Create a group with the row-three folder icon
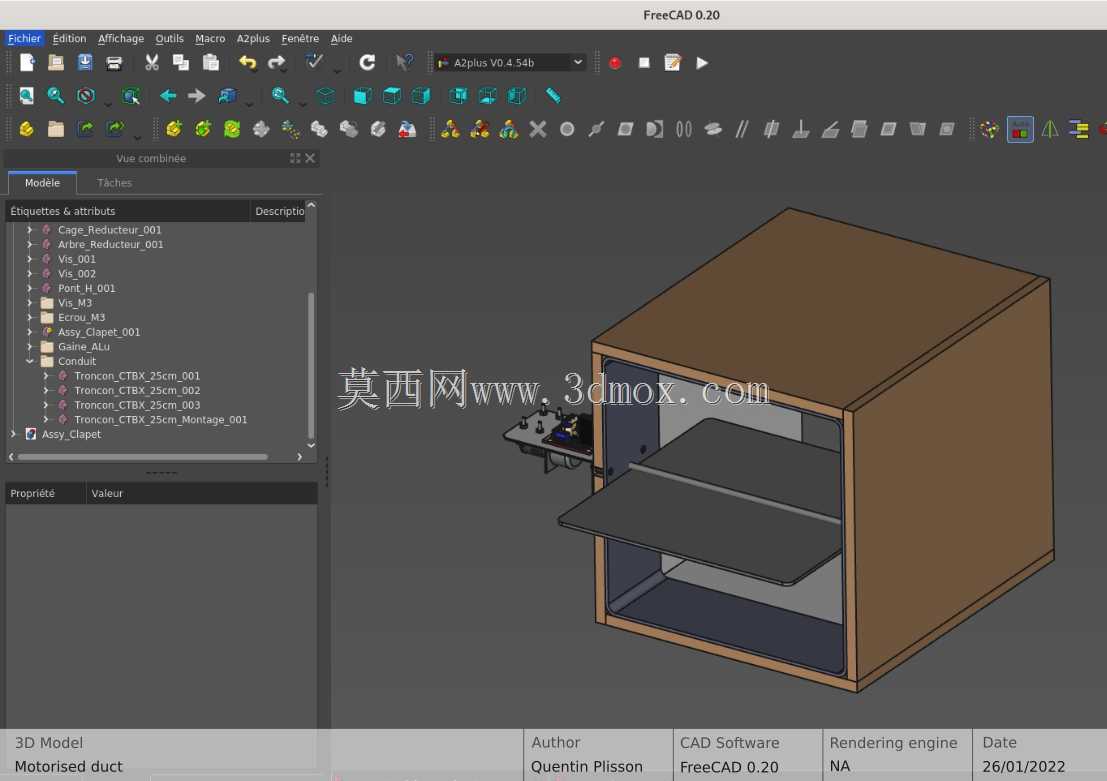The image size is (1107, 781). pos(56,129)
